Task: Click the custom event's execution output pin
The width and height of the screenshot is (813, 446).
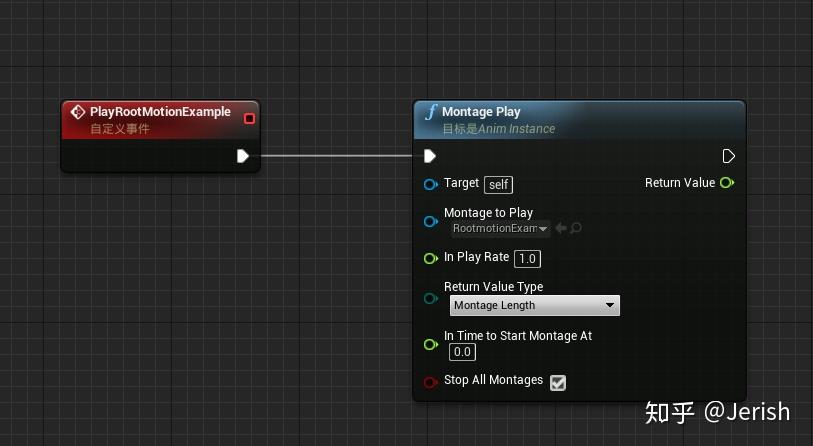Action: coord(243,156)
